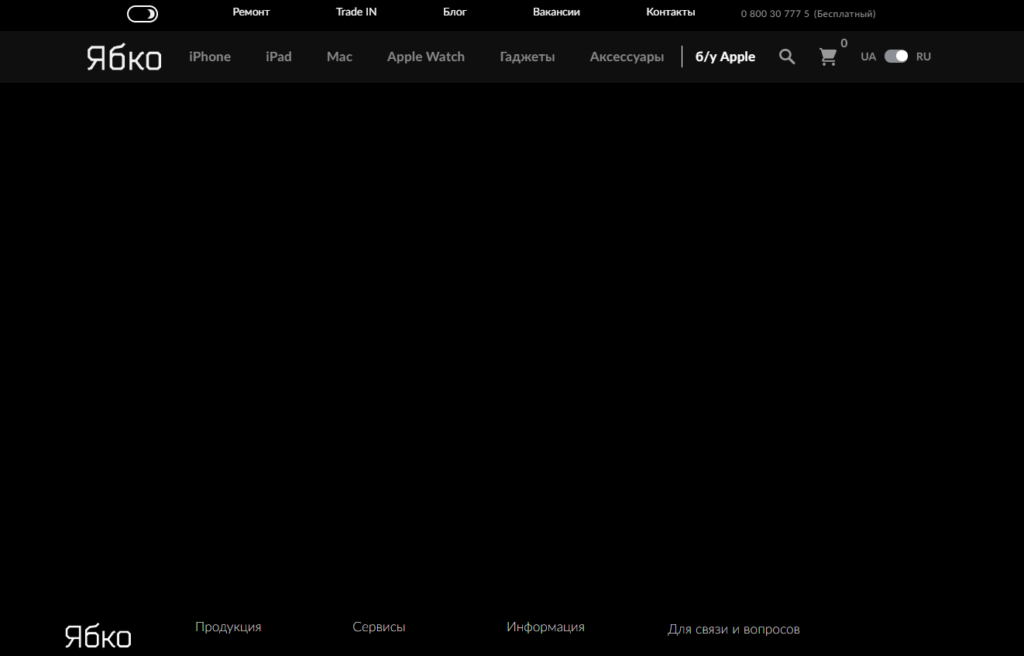This screenshot has width=1024, height=656.
Task: Open the Контакты page
Action: coord(670,12)
